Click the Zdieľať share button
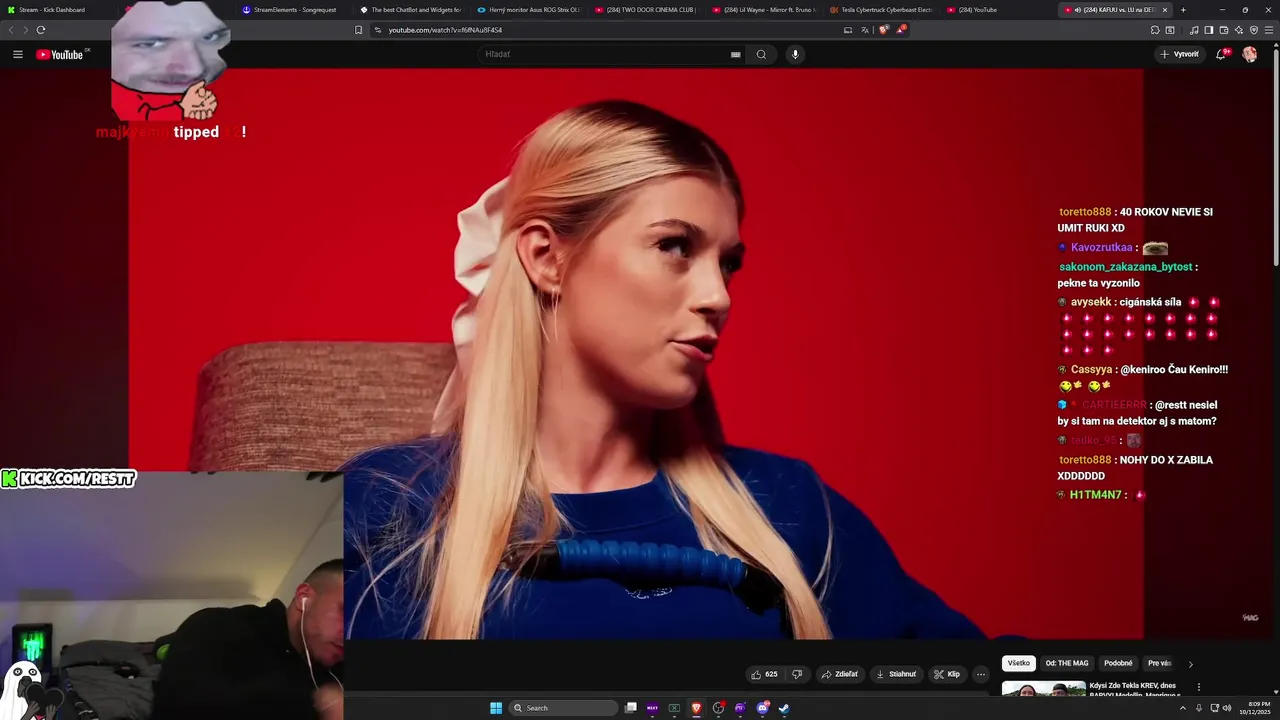The image size is (1280, 720). (x=840, y=674)
